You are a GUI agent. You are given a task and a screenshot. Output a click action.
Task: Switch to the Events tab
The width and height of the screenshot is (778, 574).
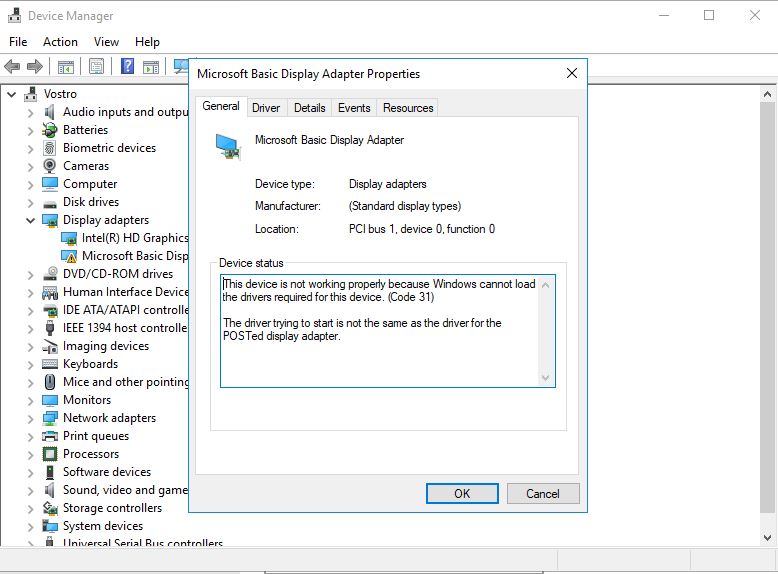tap(354, 108)
